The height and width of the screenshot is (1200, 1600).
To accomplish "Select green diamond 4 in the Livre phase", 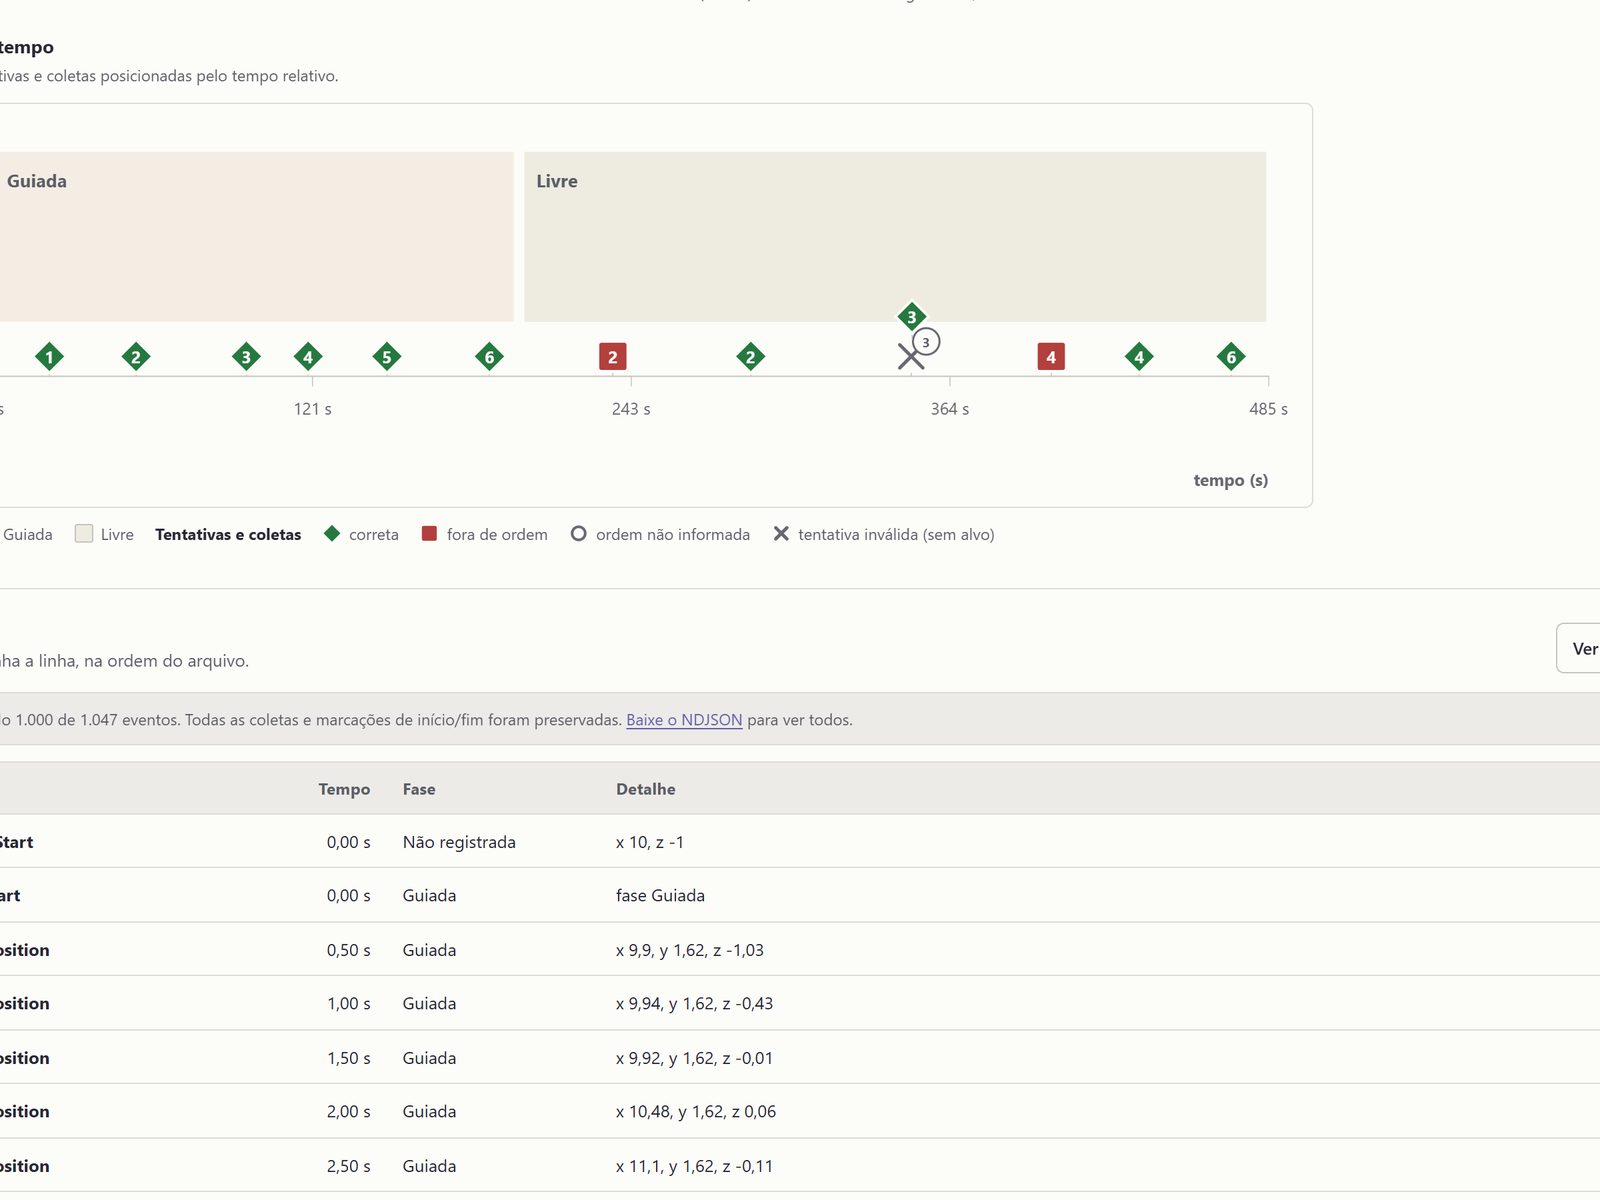I will tap(1139, 357).
